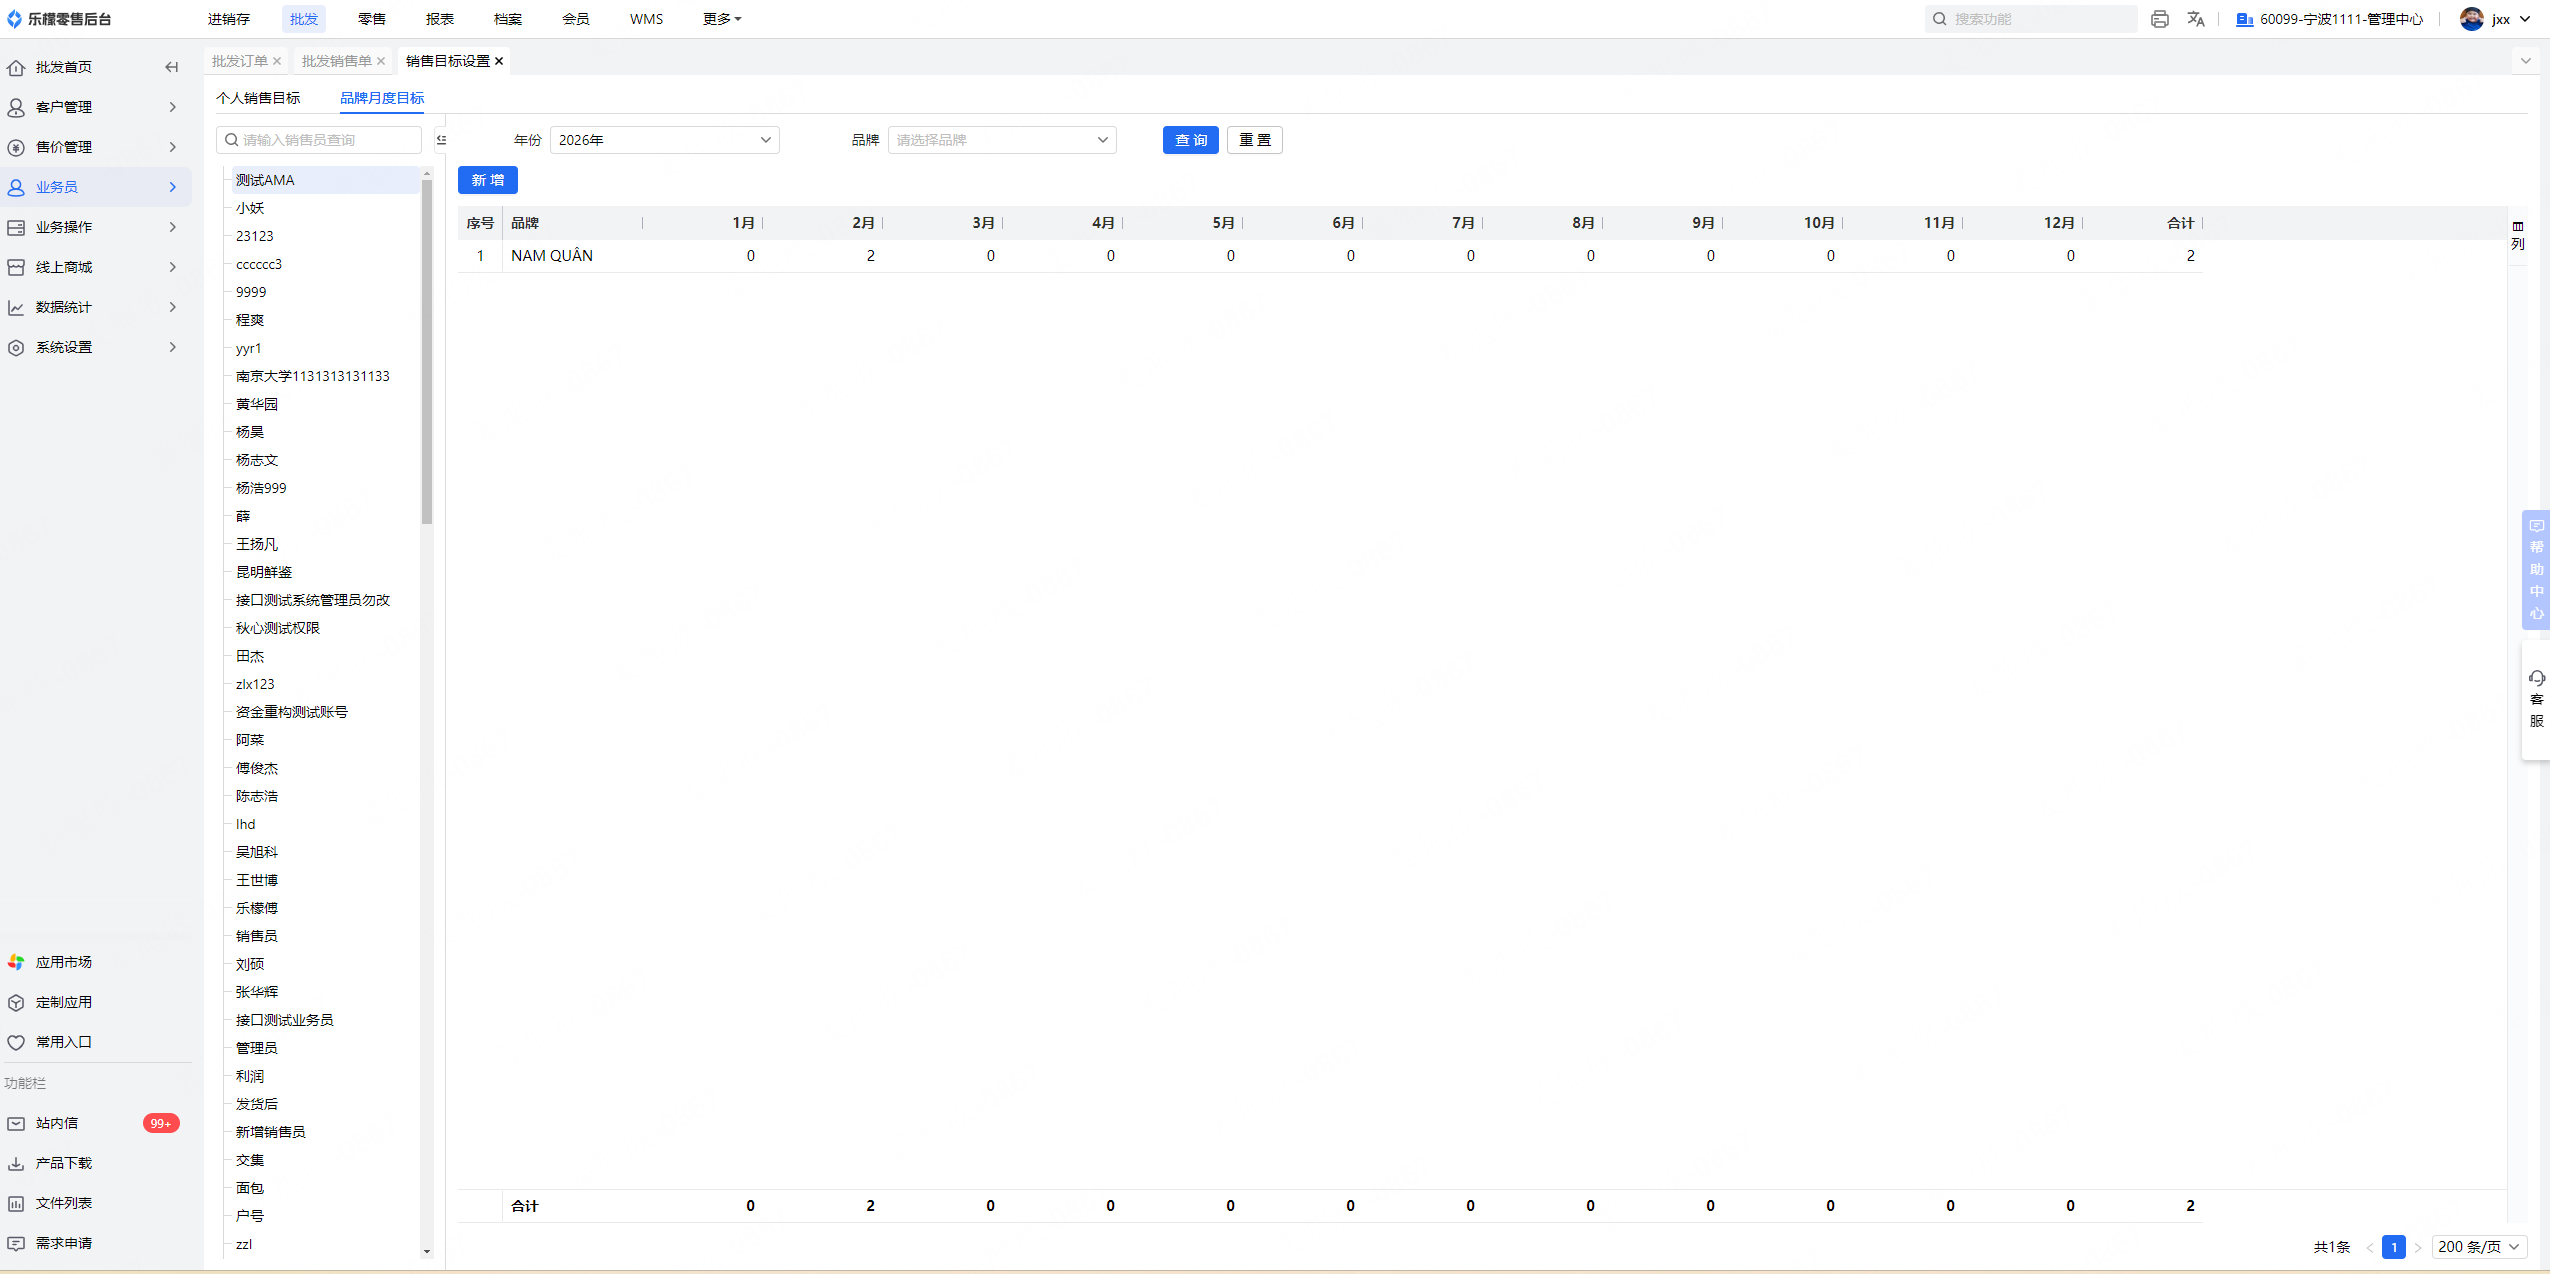
Task: Open the 品牌 brand select dropdown
Action: pyautogui.click(x=1001, y=140)
